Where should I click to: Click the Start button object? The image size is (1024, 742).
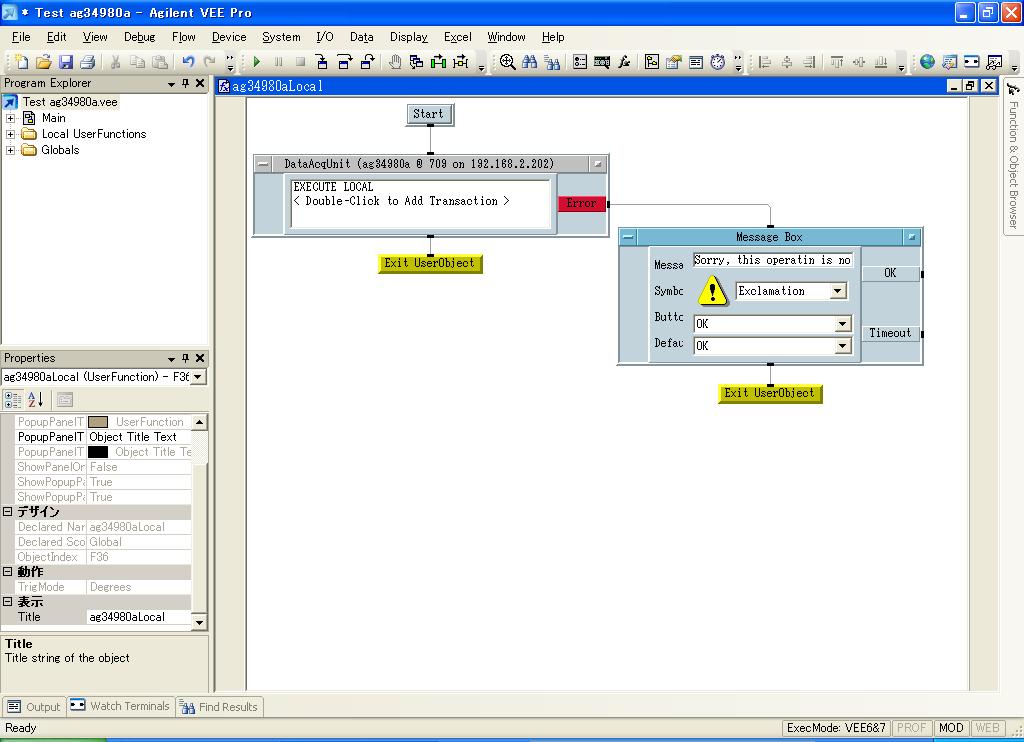[429, 114]
